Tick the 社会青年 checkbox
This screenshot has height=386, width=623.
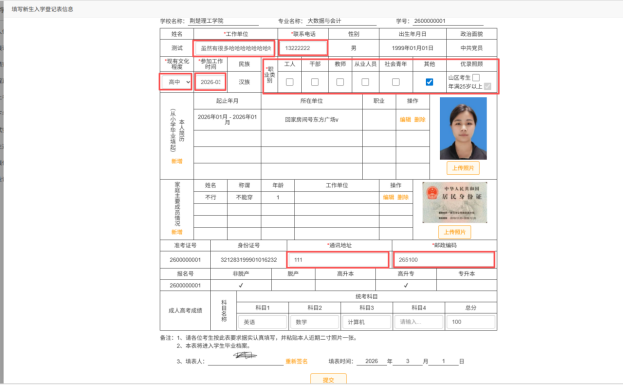point(396,82)
